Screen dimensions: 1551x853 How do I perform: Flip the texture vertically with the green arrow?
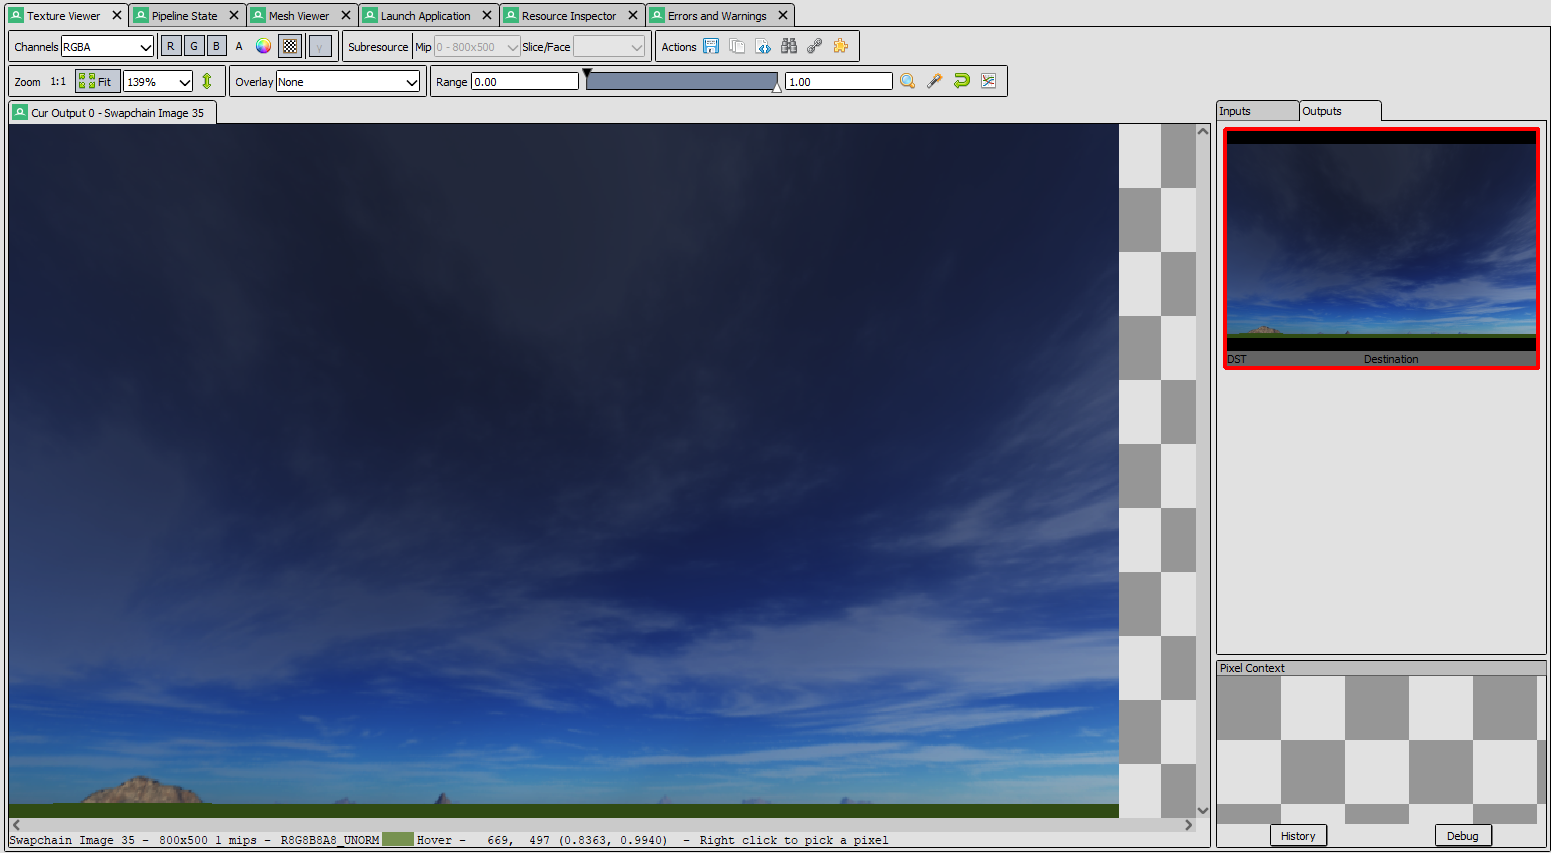pos(207,81)
